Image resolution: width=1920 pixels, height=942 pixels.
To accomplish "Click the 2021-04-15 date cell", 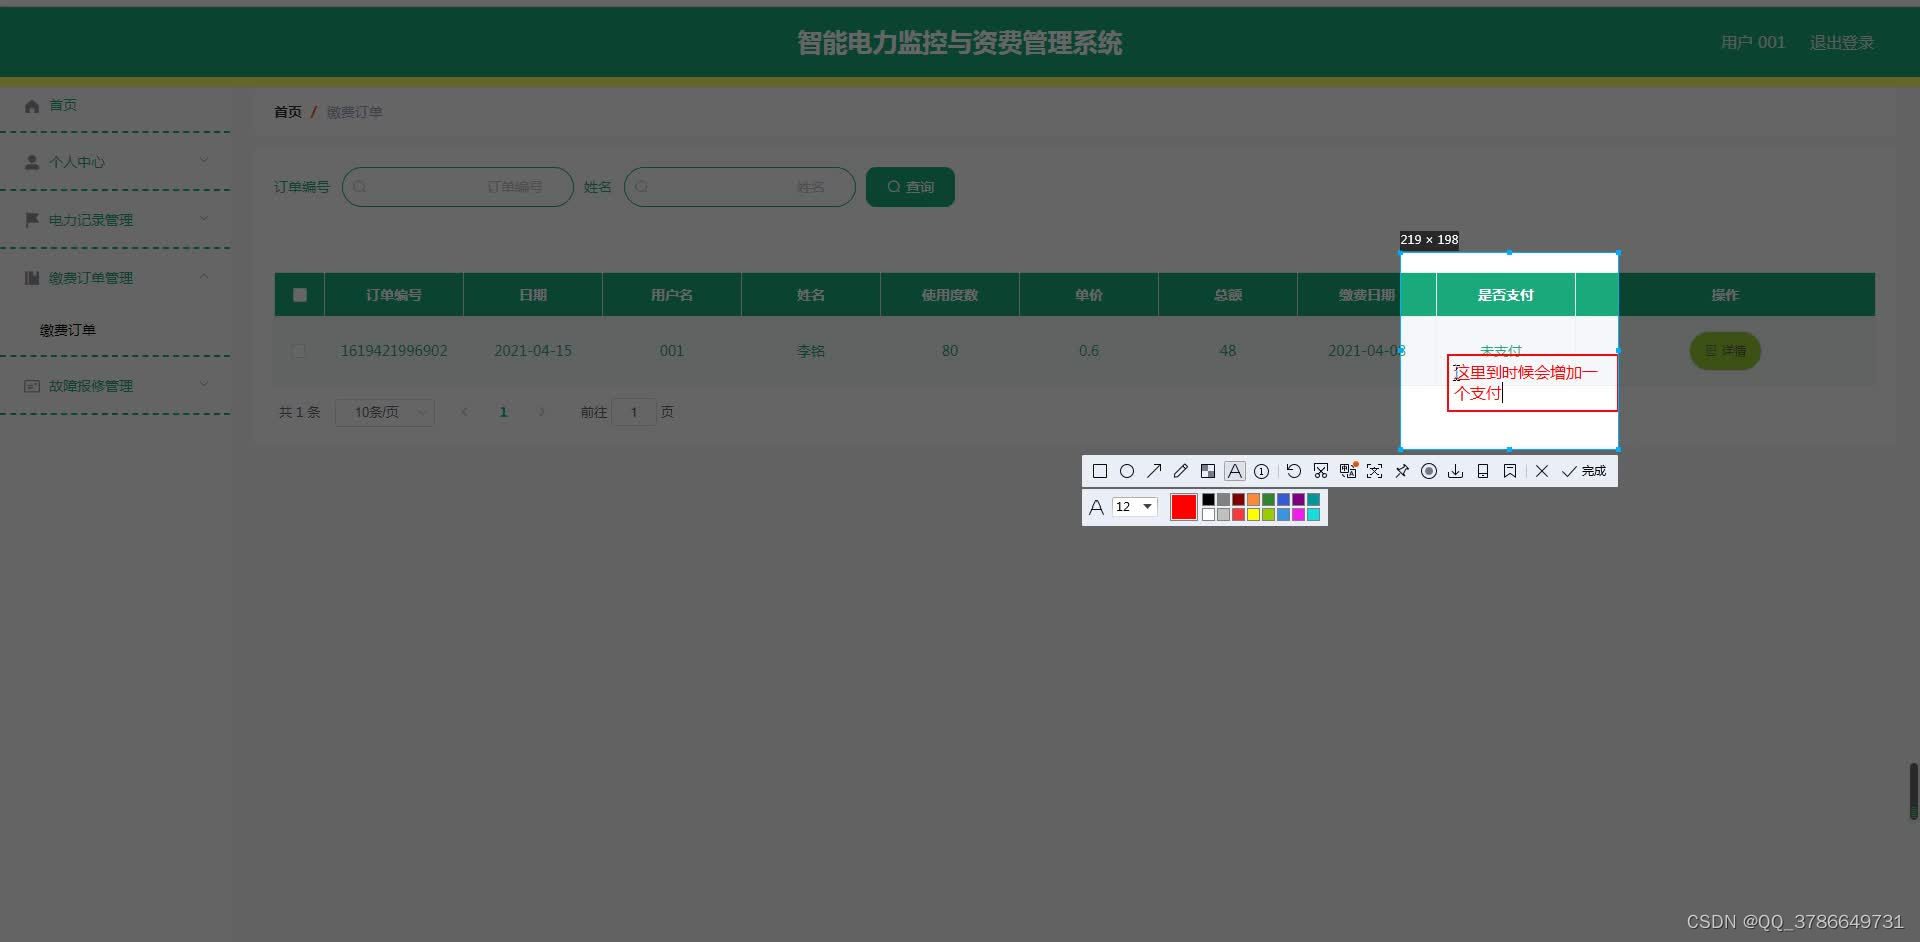I will [533, 351].
